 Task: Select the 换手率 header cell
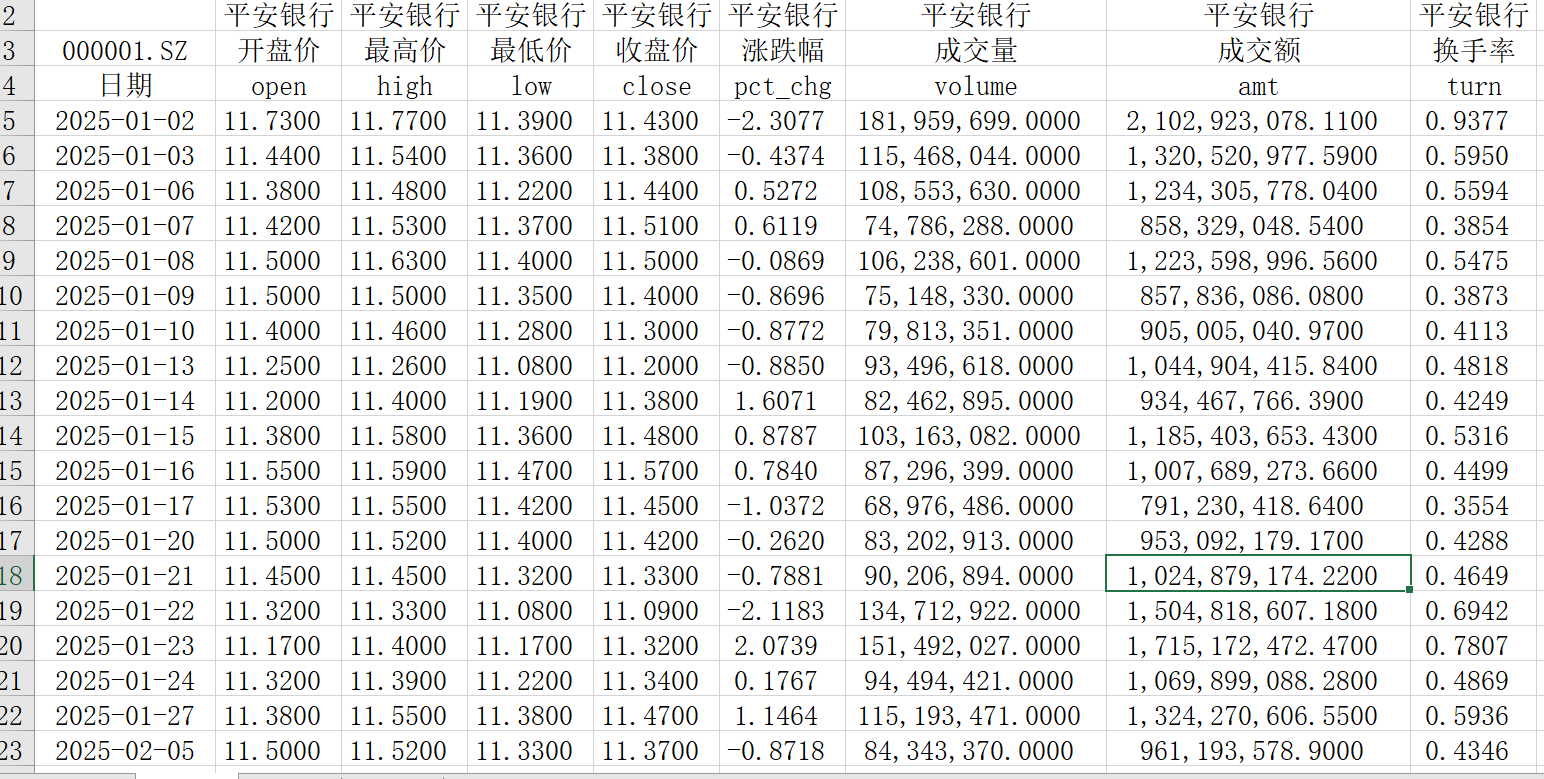pyautogui.click(x=1474, y=50)
